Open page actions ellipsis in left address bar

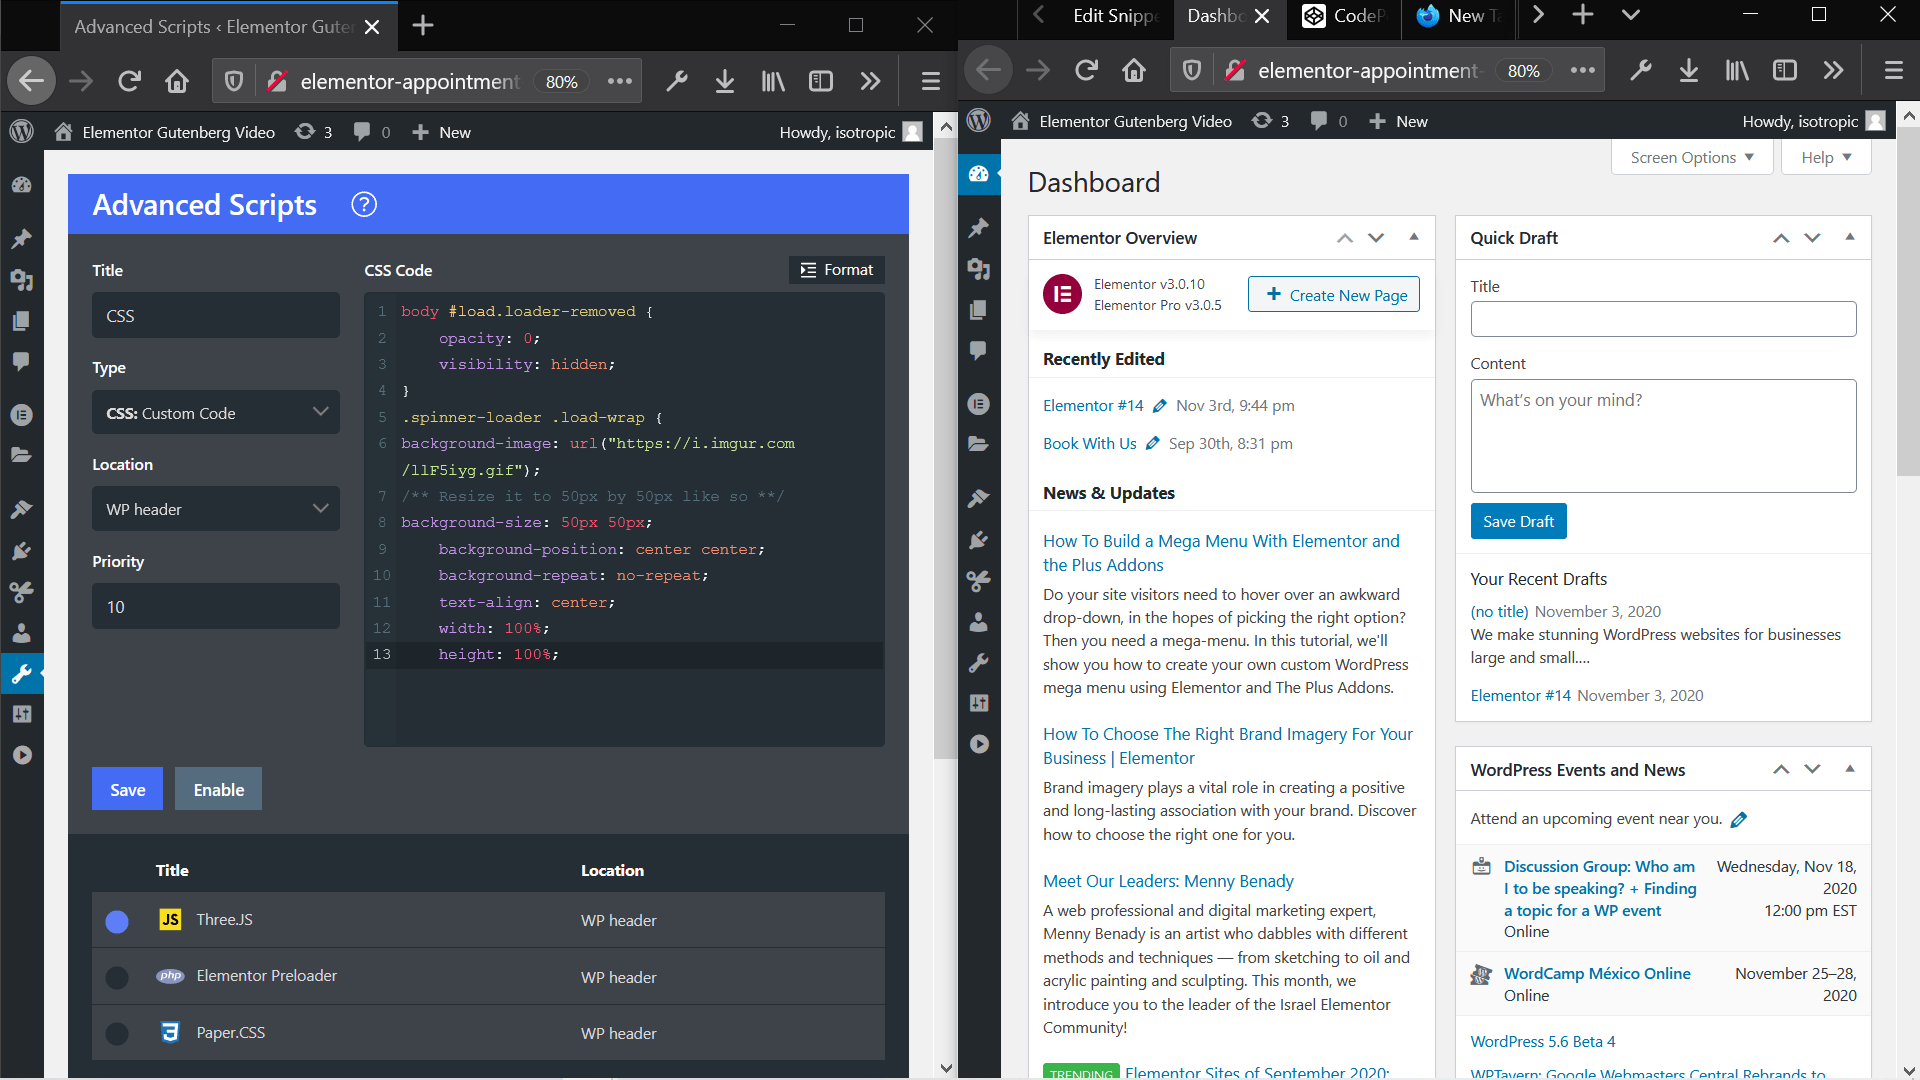pos(620,81)
